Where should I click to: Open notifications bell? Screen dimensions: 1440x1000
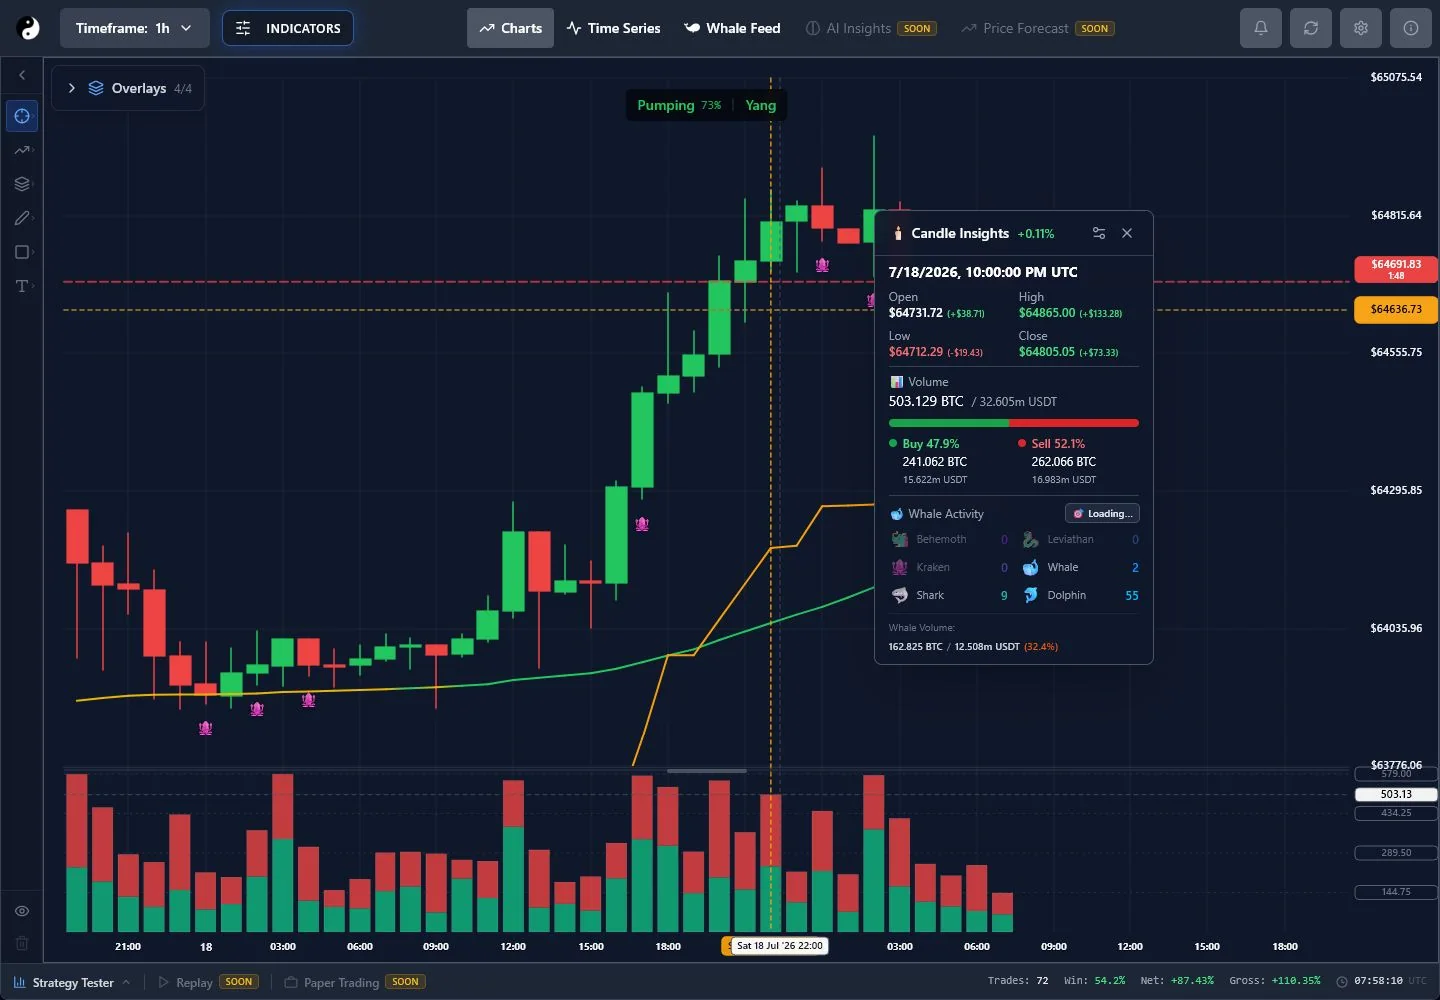click(x=1261, y=28)
